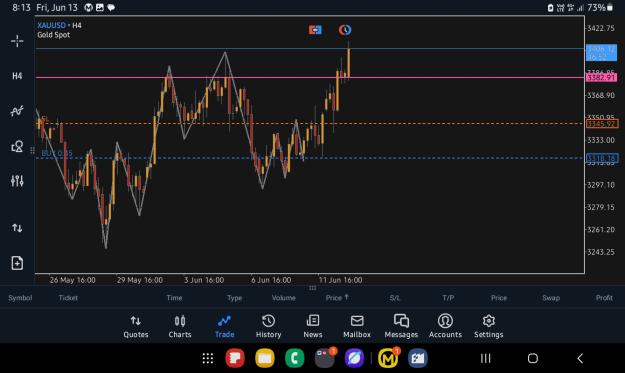Click the T/P column header

[x=448, y=298]
